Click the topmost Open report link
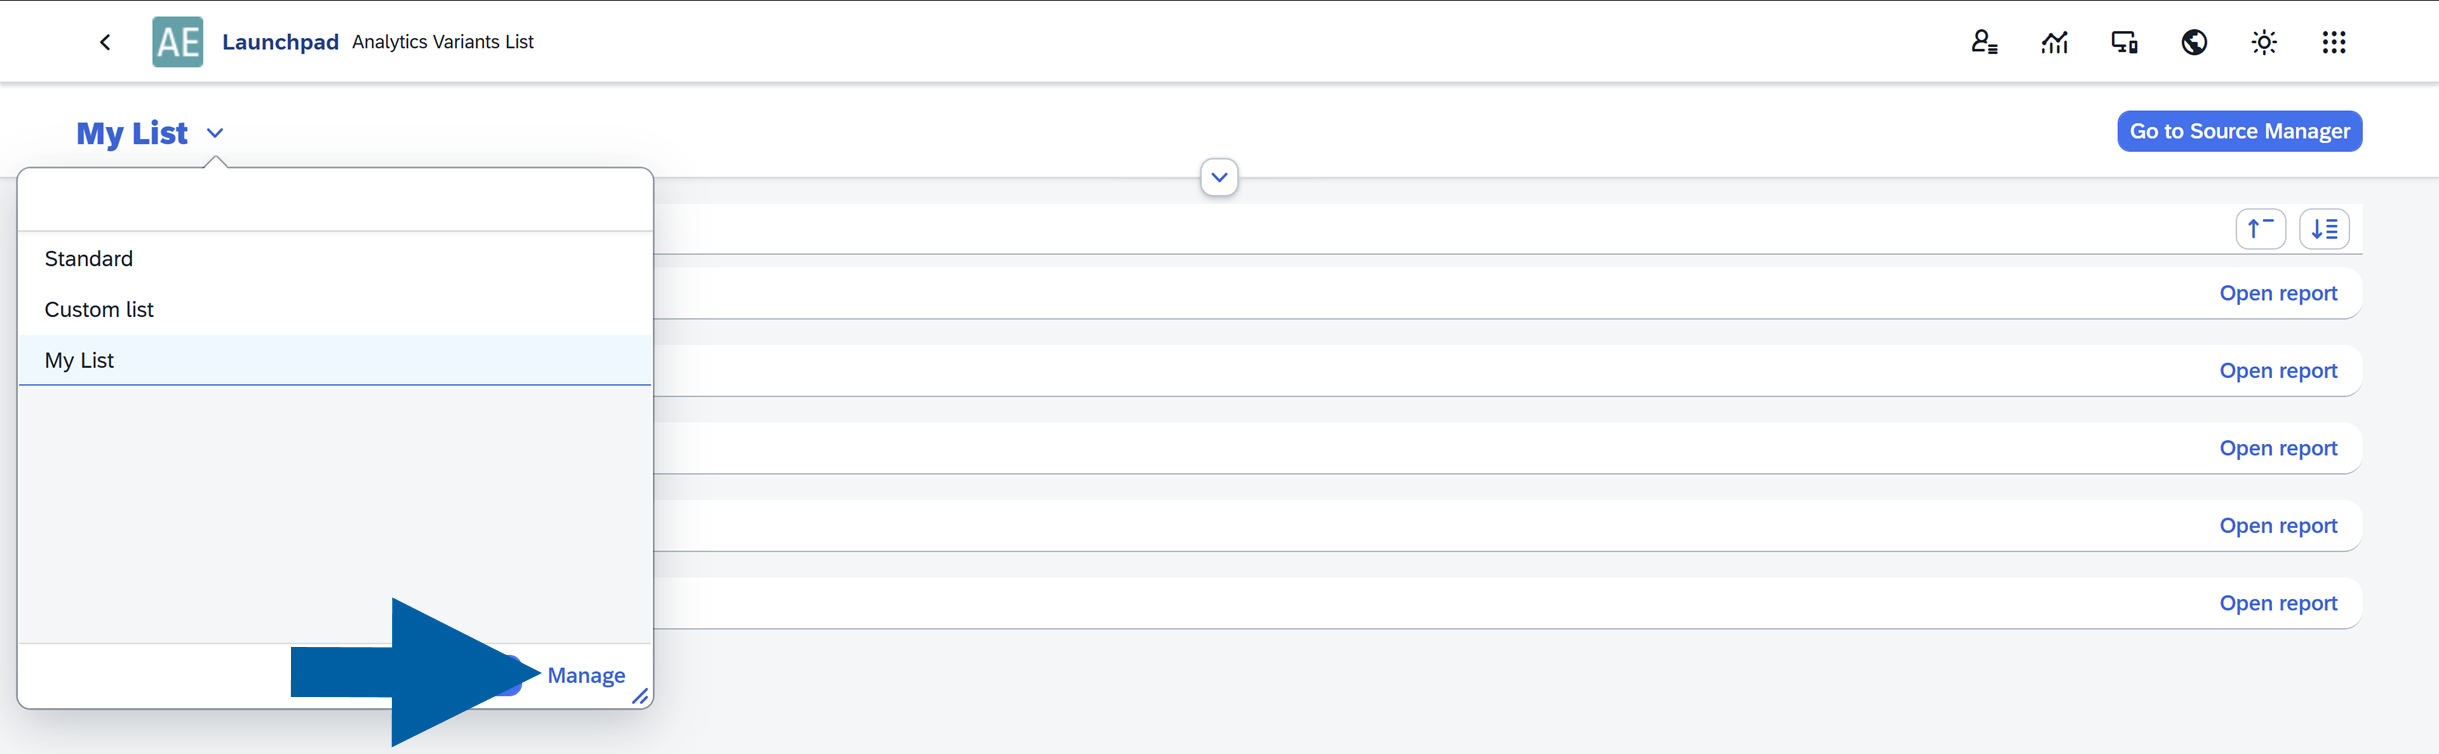The width and height of the screenshot is (2439, 754). coord(2279,292)
